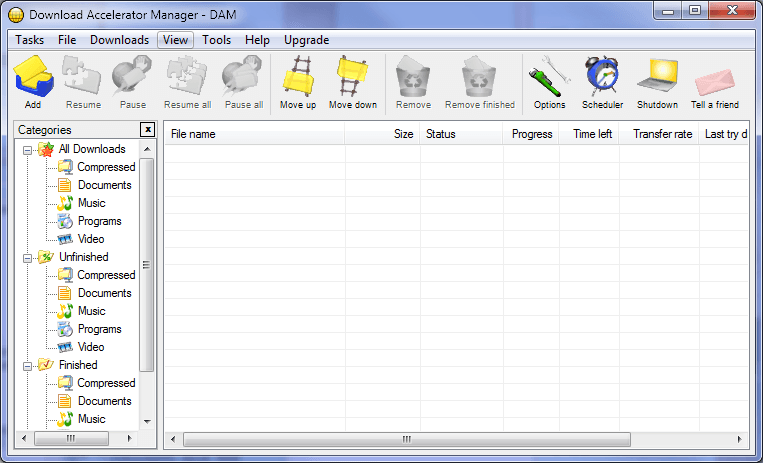Close the Categories panel
Image resolution: width=763 pixels, height=463 pixels.
pos(147,130)
